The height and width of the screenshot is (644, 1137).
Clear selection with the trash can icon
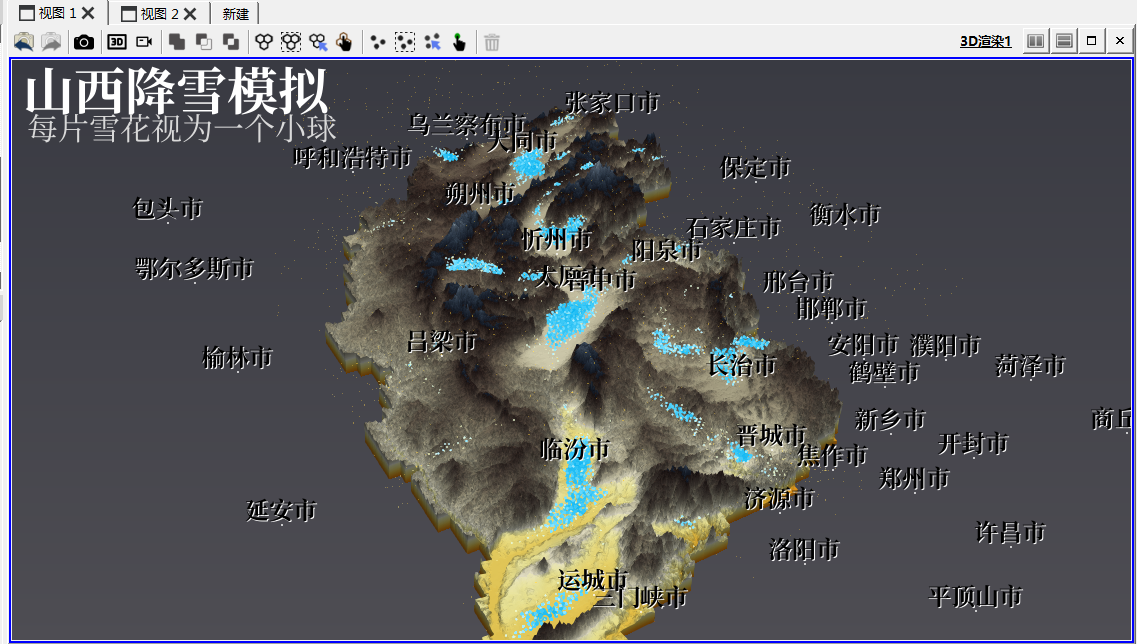click(492, 42)
